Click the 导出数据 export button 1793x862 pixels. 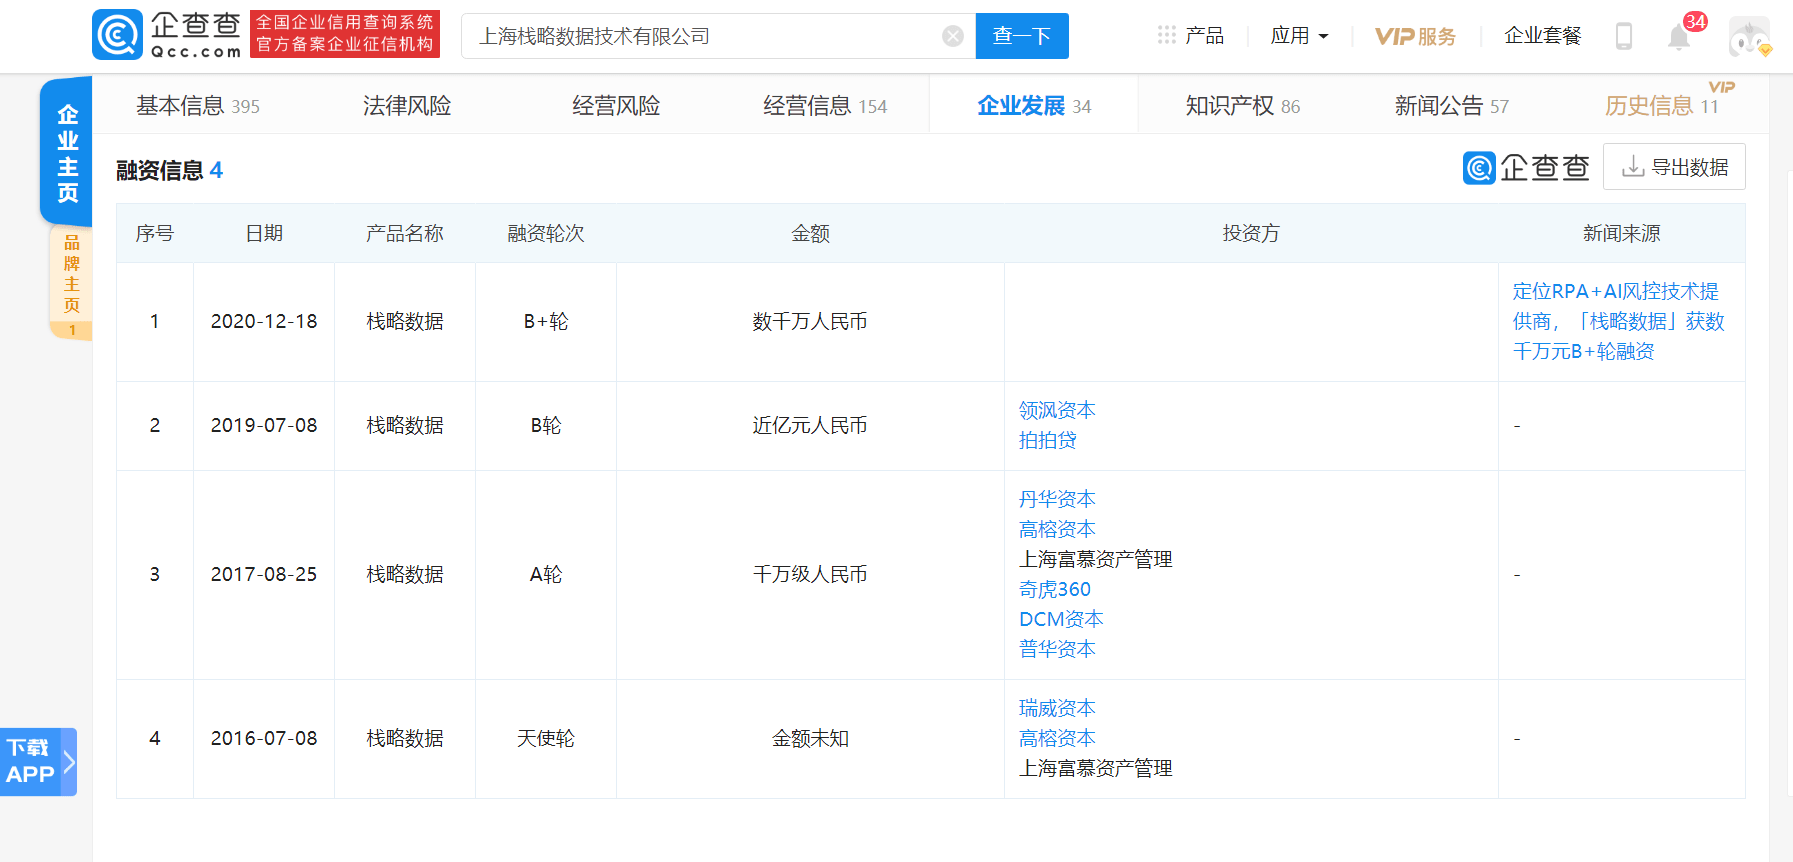click(1674, 167)
